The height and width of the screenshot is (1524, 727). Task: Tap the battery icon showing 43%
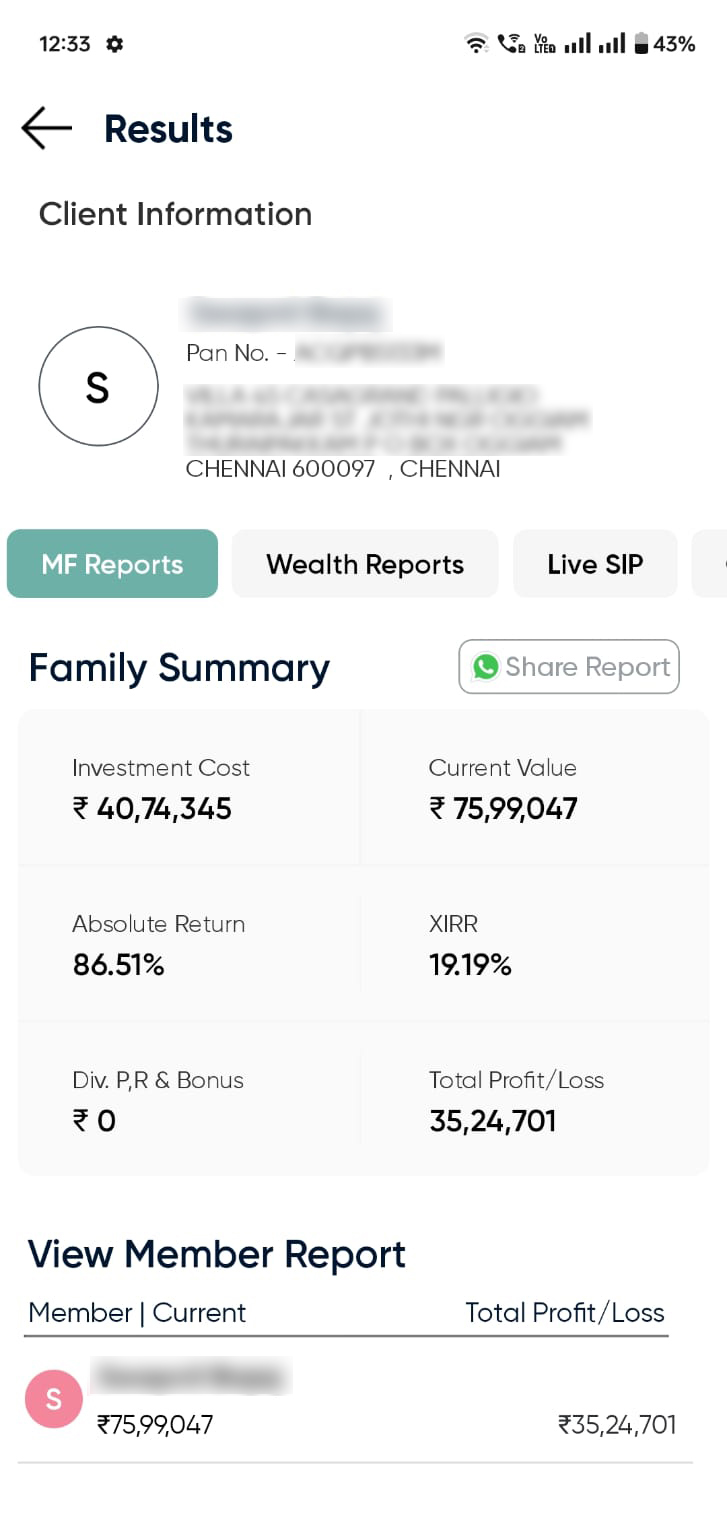point(641,44)
